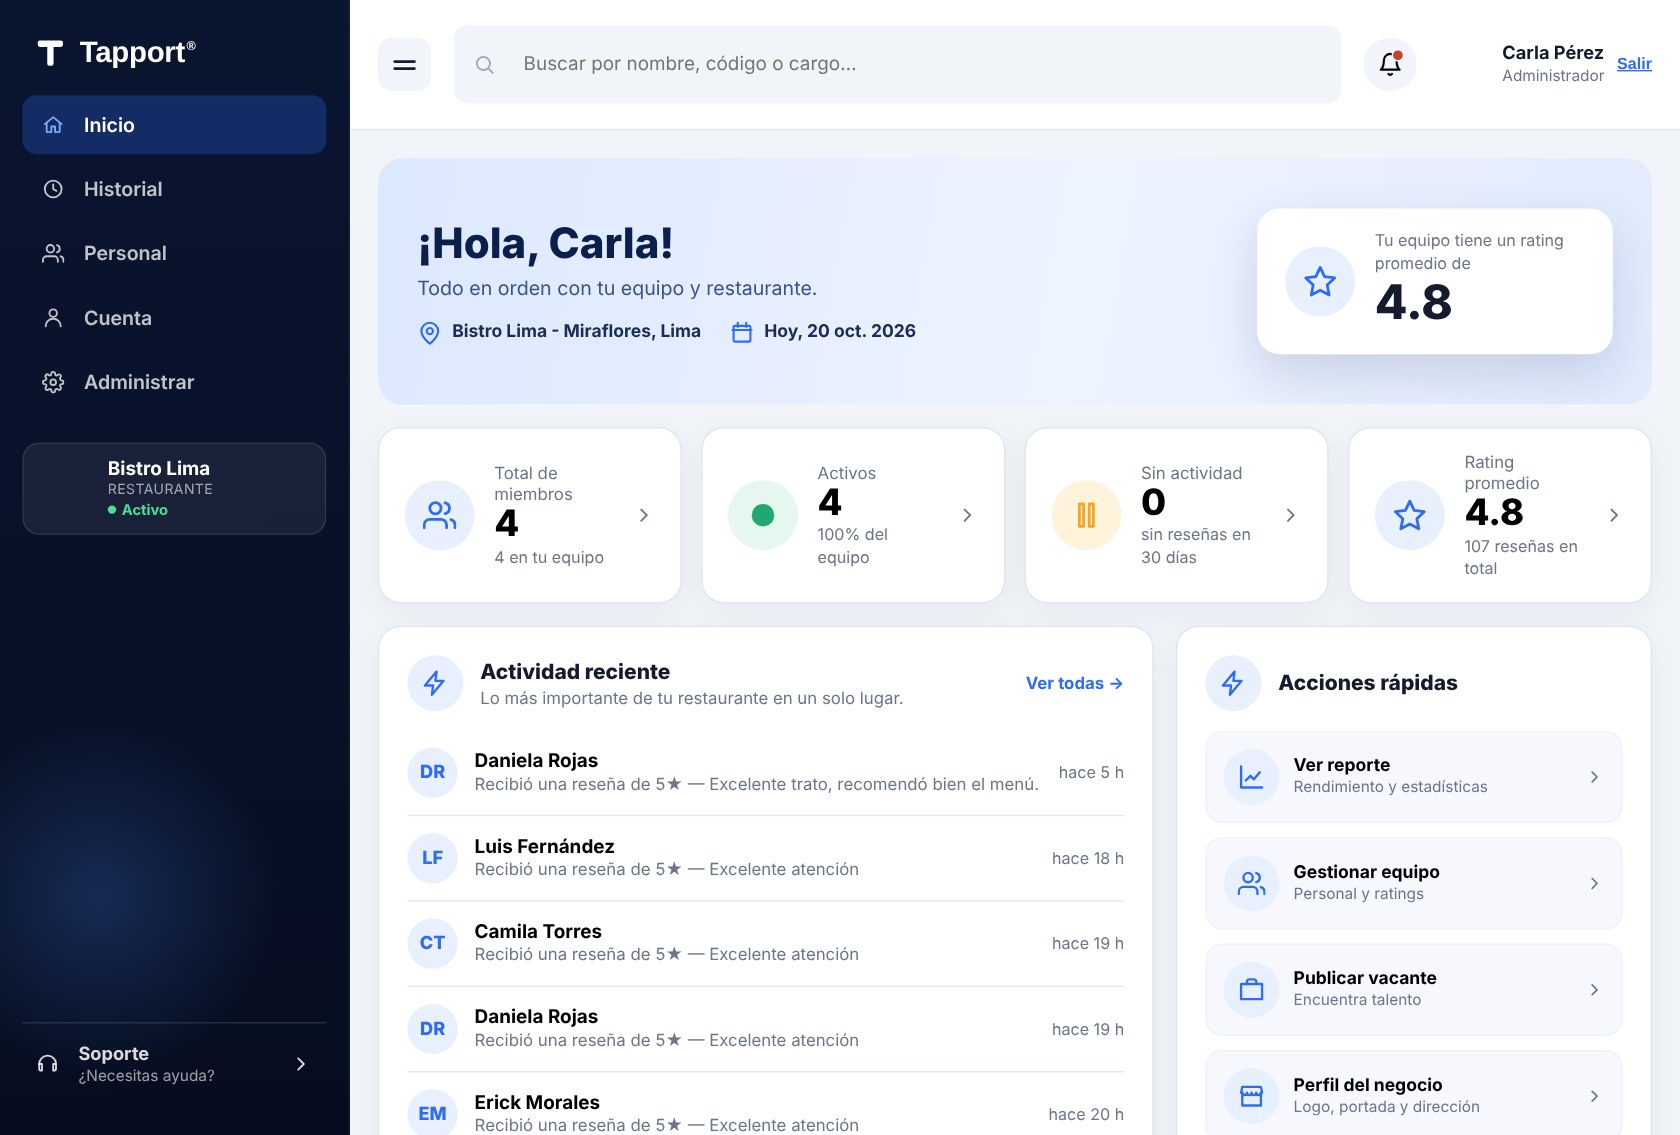
Task: Open the Personal section in sidebar
Action: point(174,253)
